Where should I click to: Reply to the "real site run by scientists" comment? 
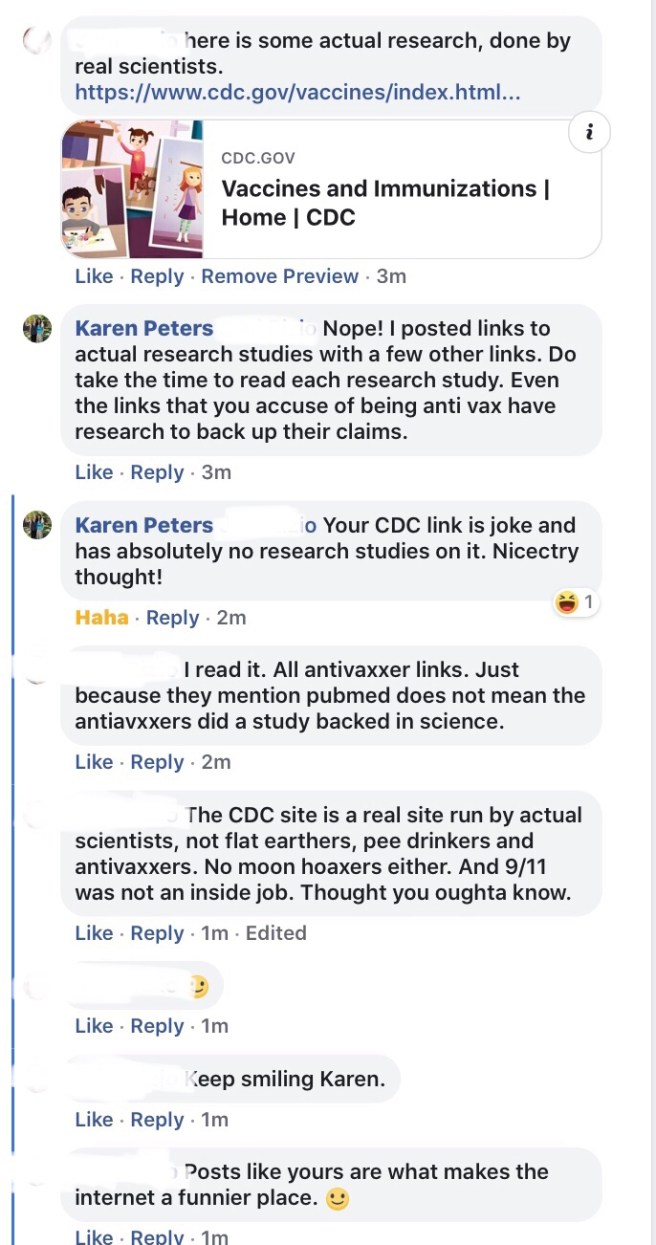pos(157,933)
